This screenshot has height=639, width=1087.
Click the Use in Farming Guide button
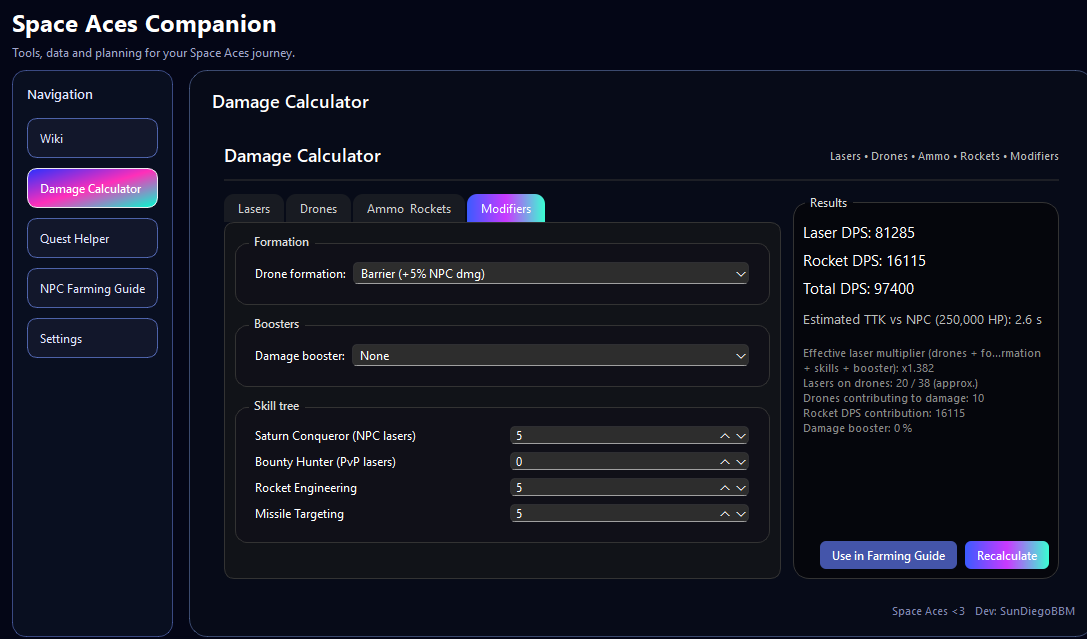[888, 555]
